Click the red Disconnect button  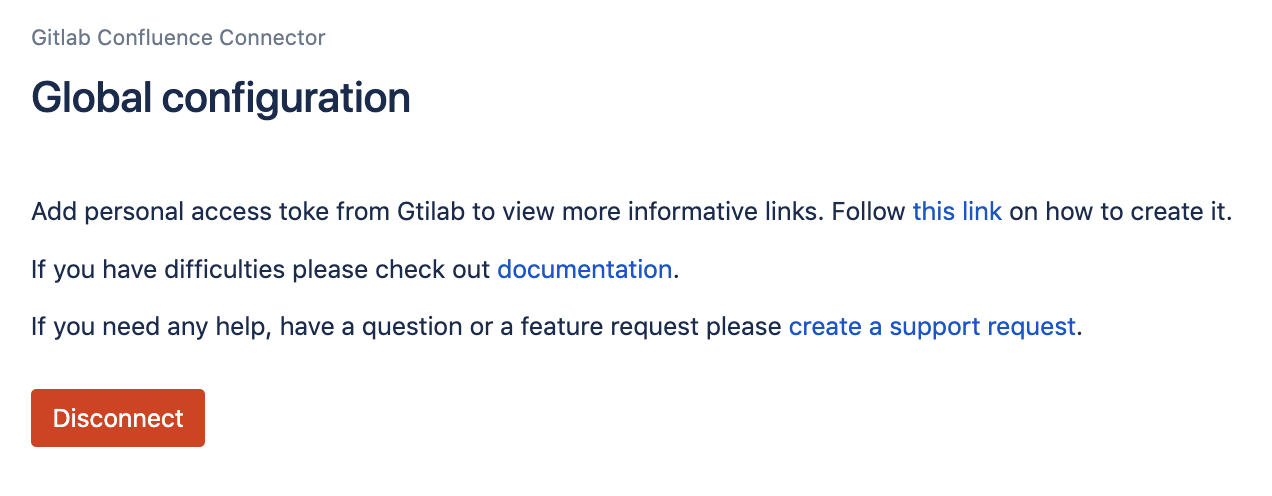click(118, 418)
